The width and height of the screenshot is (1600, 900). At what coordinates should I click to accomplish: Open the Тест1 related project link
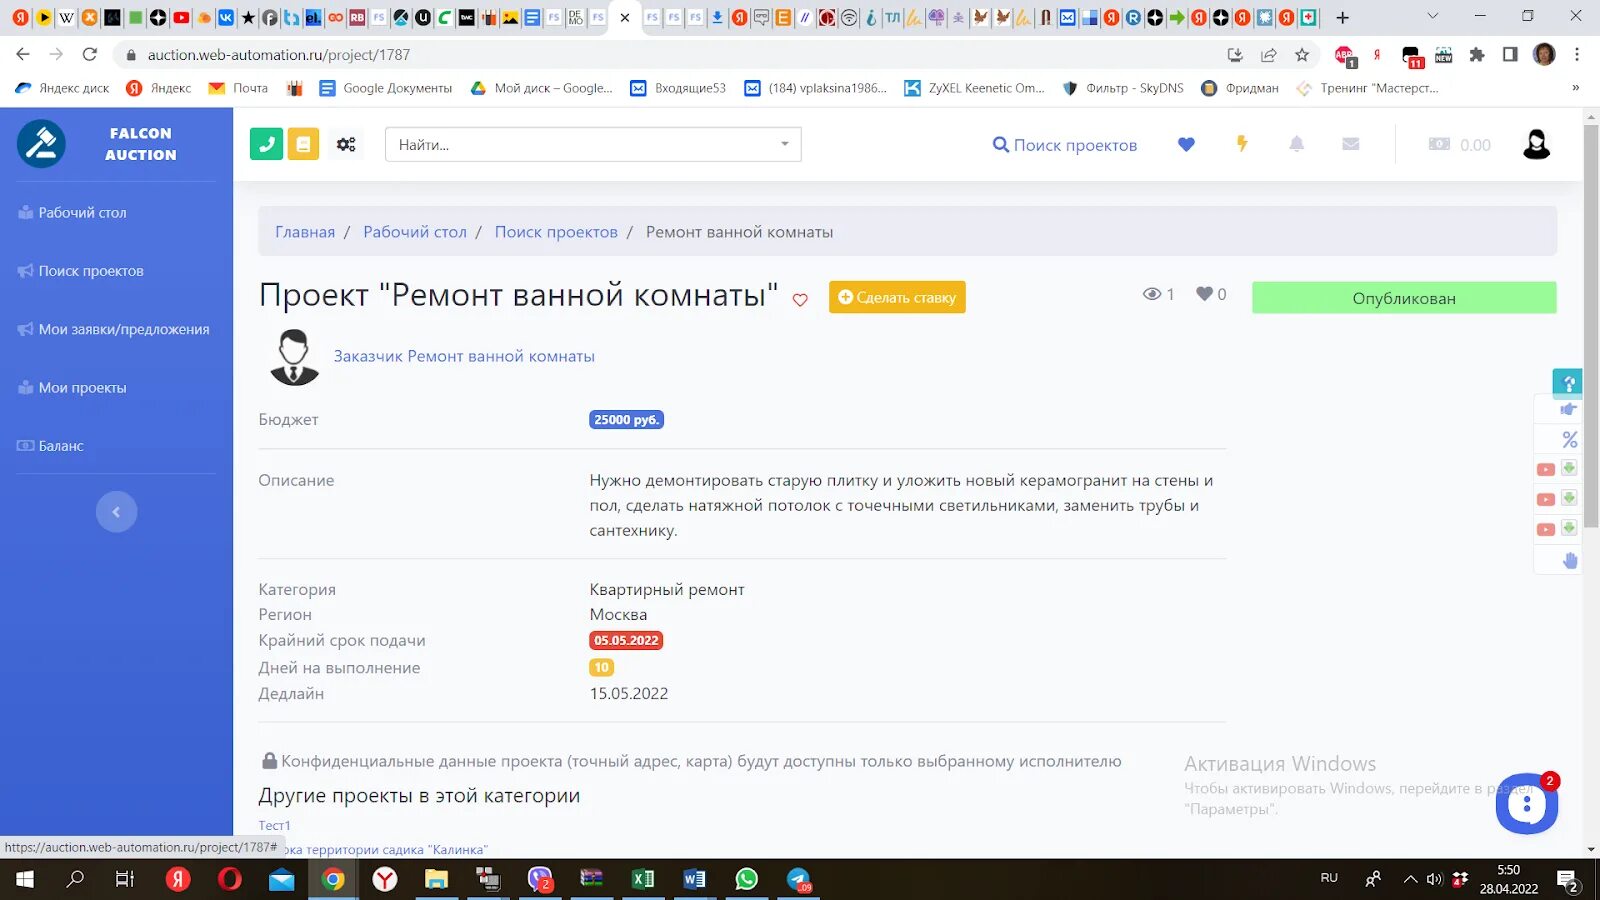[274, 825]
